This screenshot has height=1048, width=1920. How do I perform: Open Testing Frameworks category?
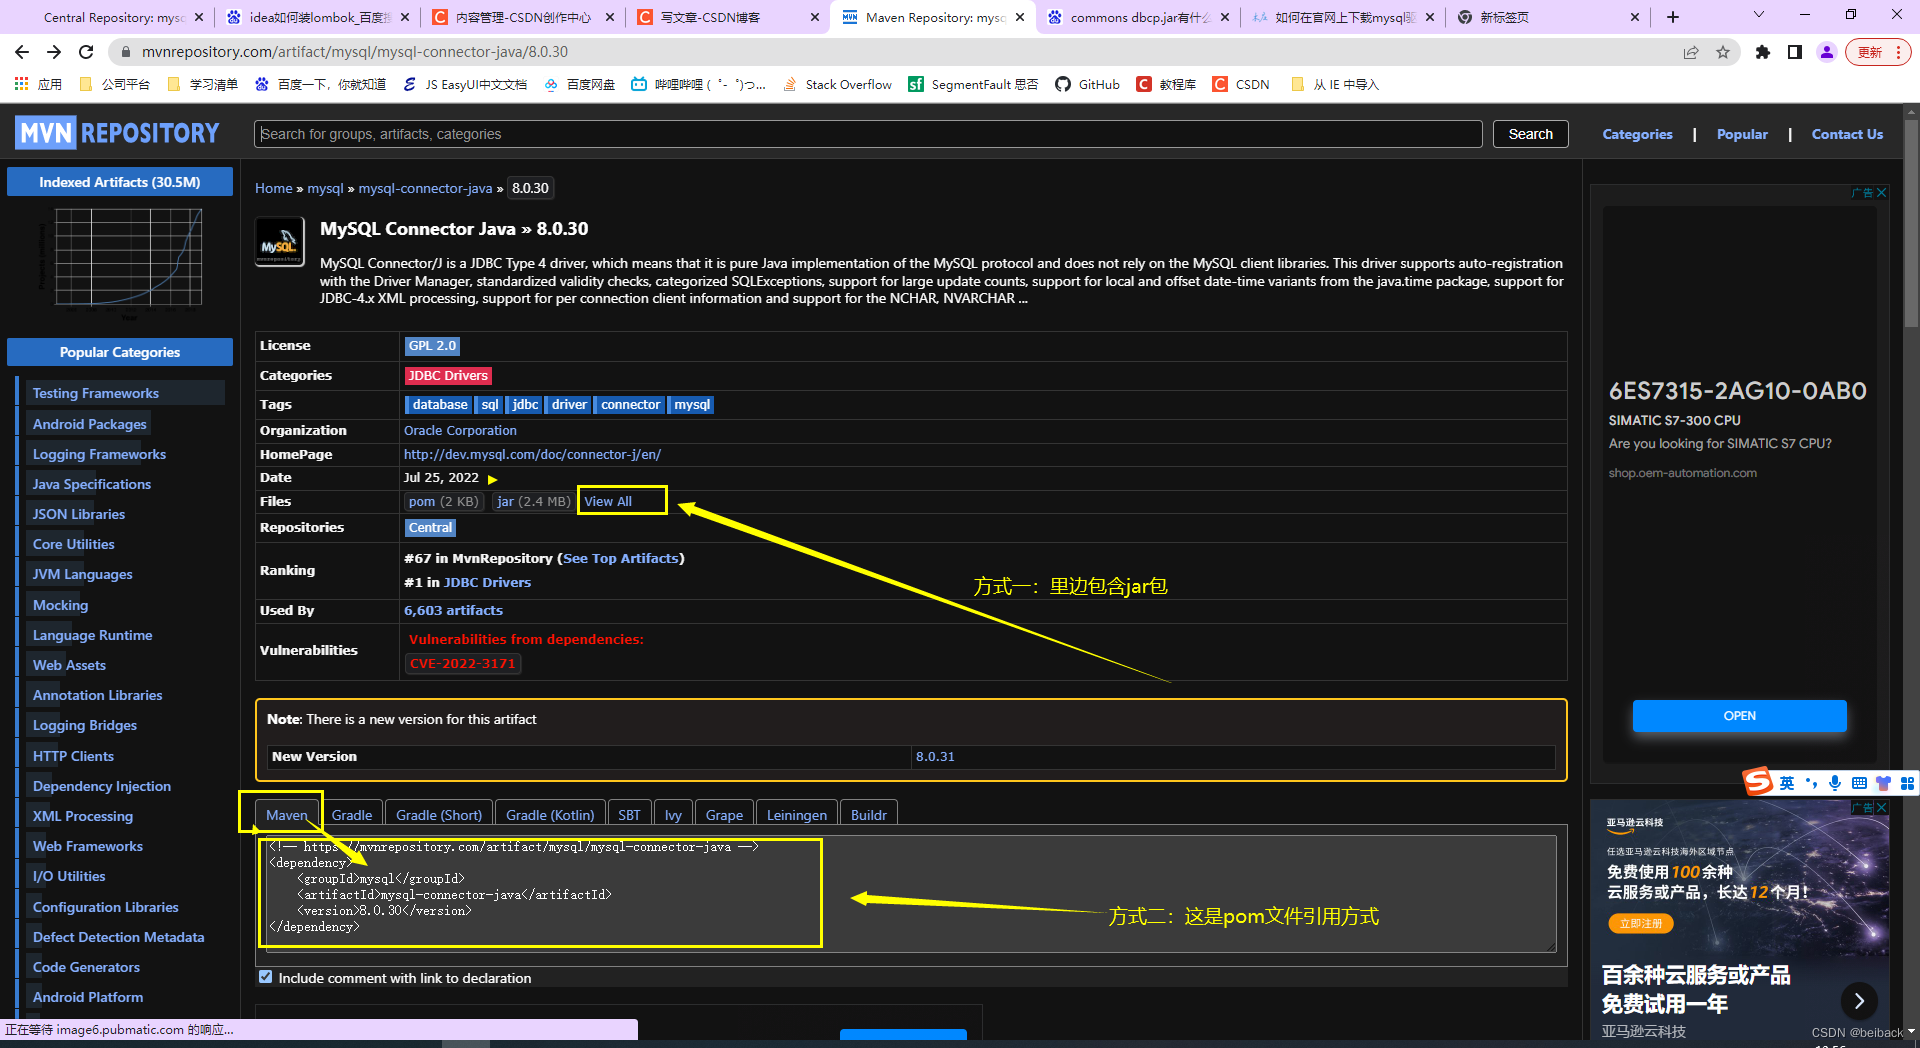click(95, 393)
